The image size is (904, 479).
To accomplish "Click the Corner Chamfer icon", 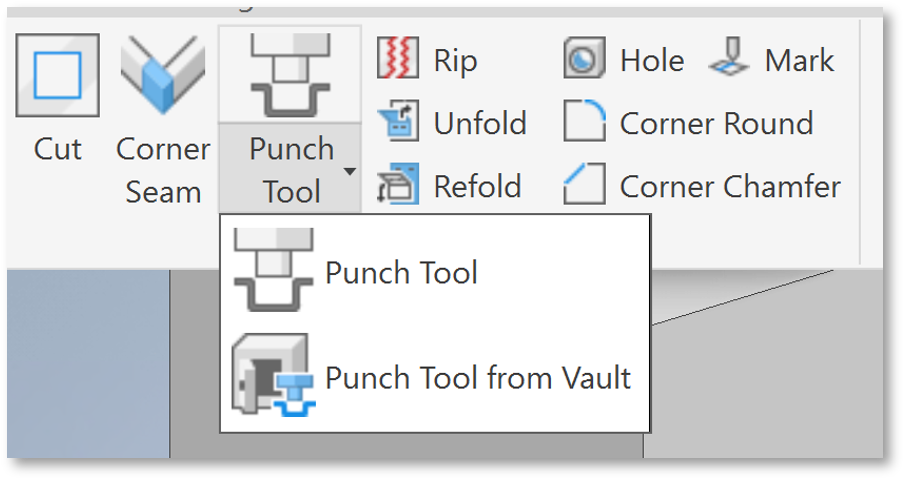I will [x=584, y=184].
